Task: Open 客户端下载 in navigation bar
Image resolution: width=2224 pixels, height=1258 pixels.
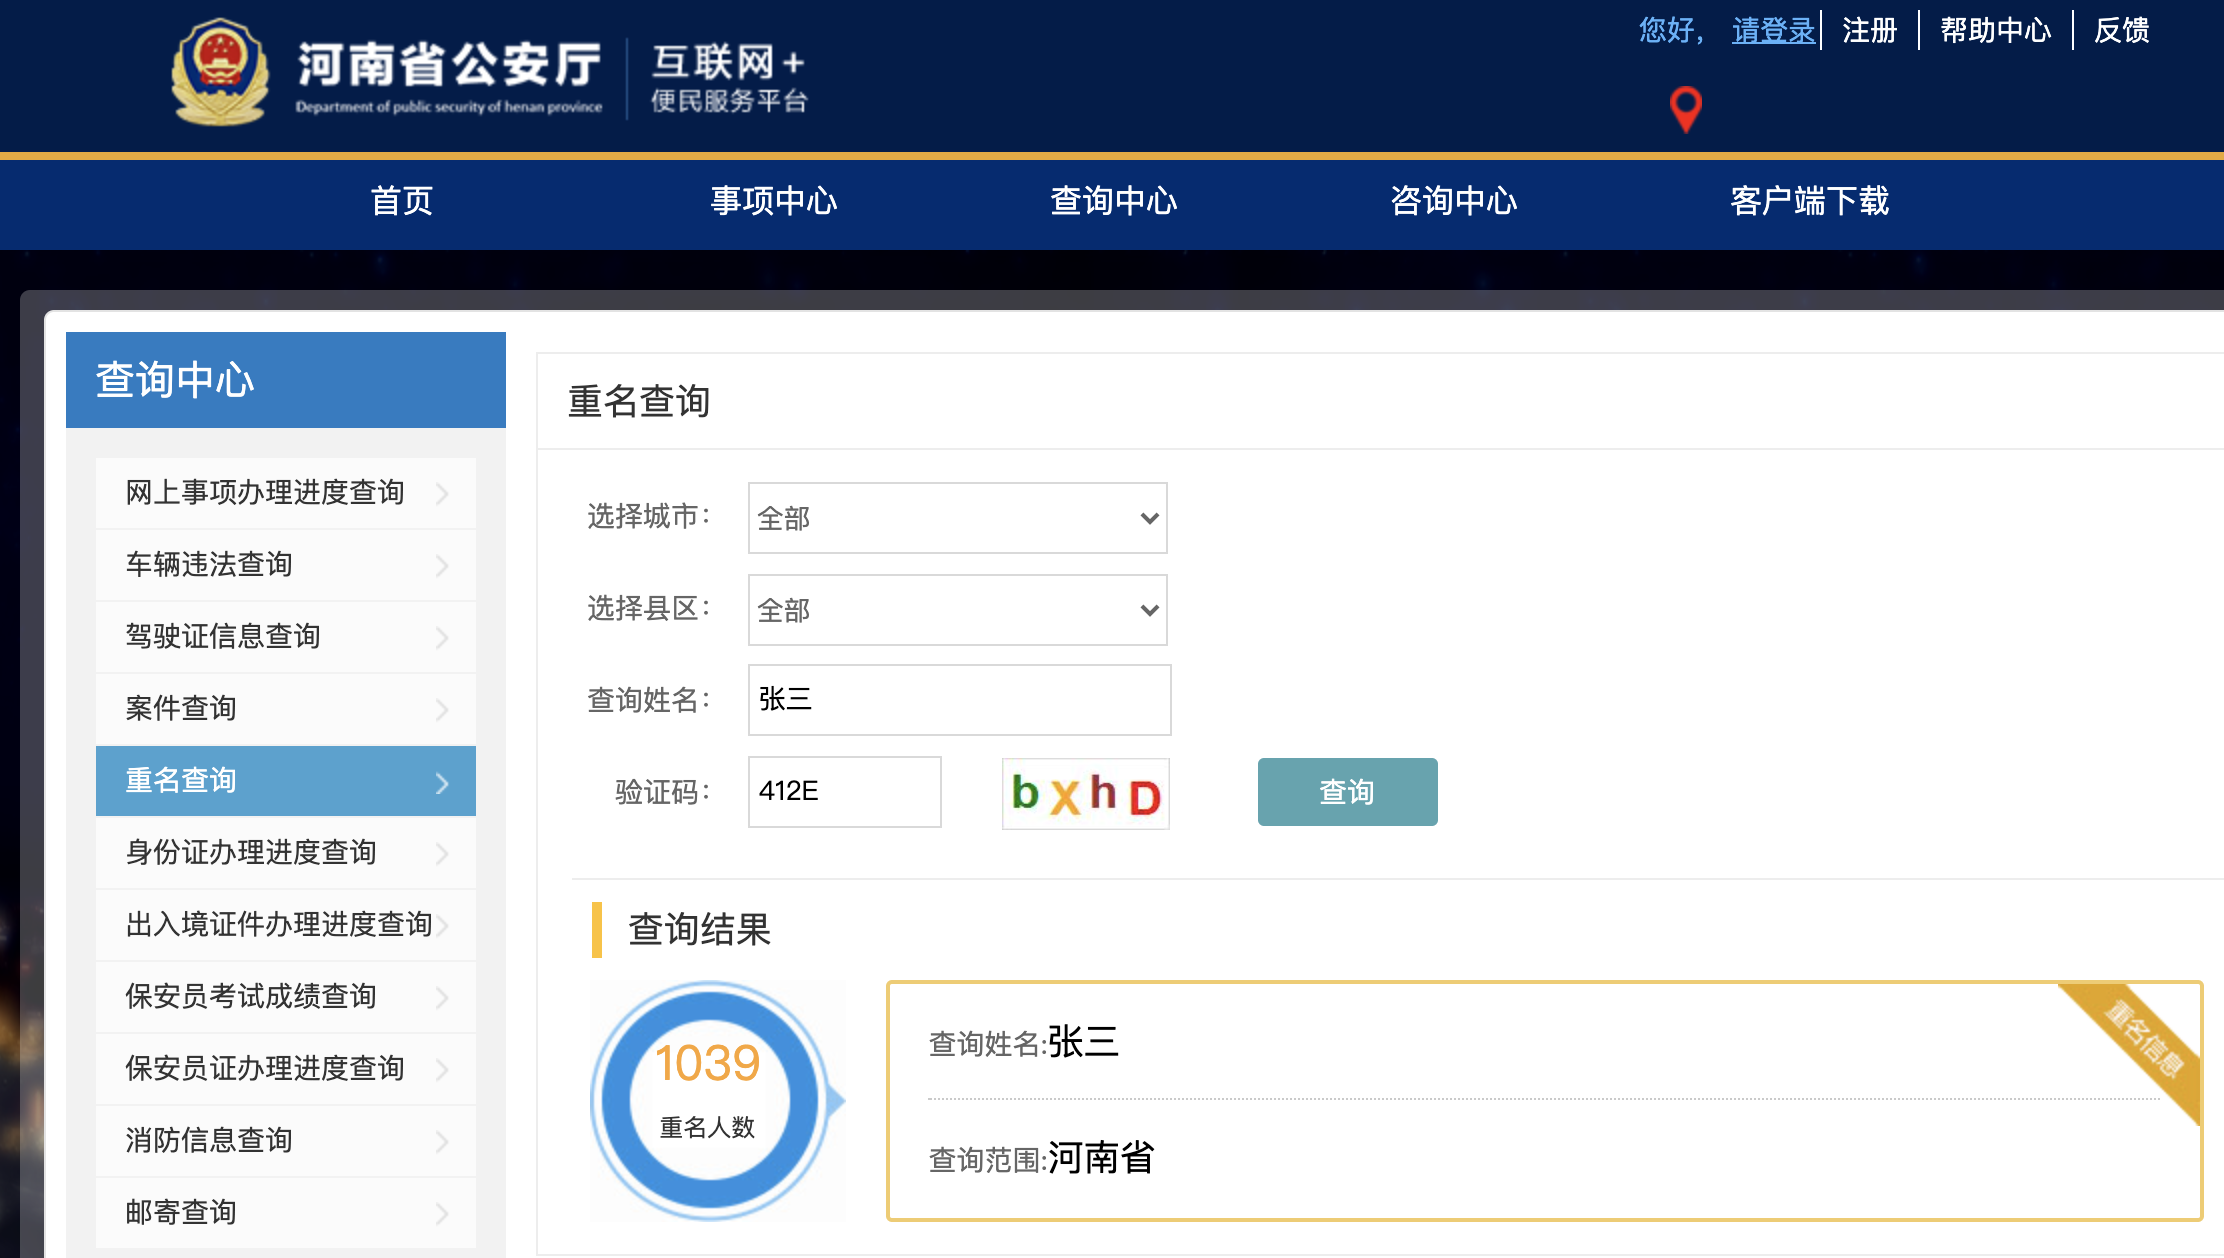Action: (1809, 201)
